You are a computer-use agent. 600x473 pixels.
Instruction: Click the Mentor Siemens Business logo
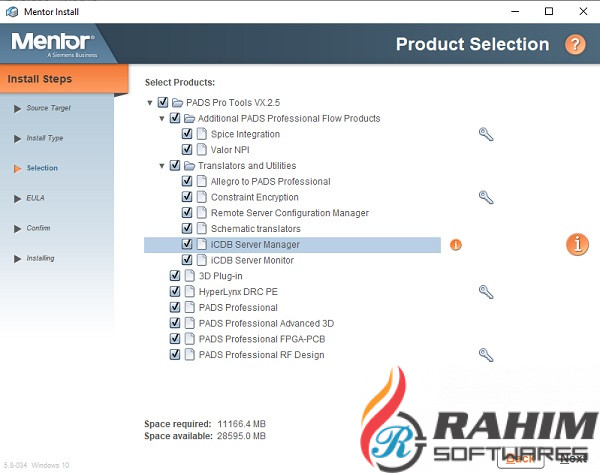(x=54, y=44)
